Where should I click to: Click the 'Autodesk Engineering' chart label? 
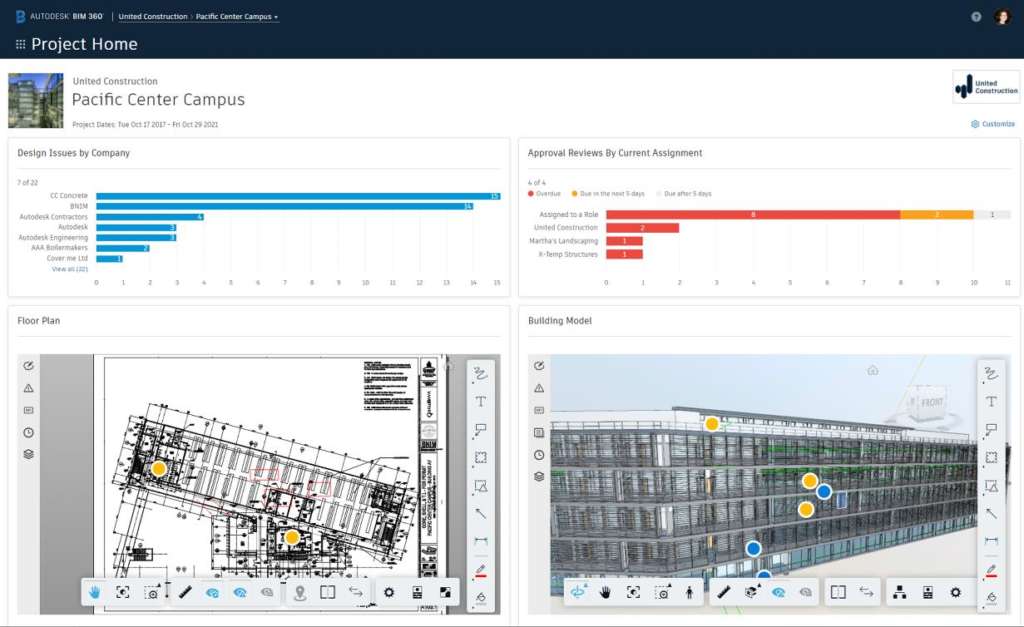pos(53,238)
